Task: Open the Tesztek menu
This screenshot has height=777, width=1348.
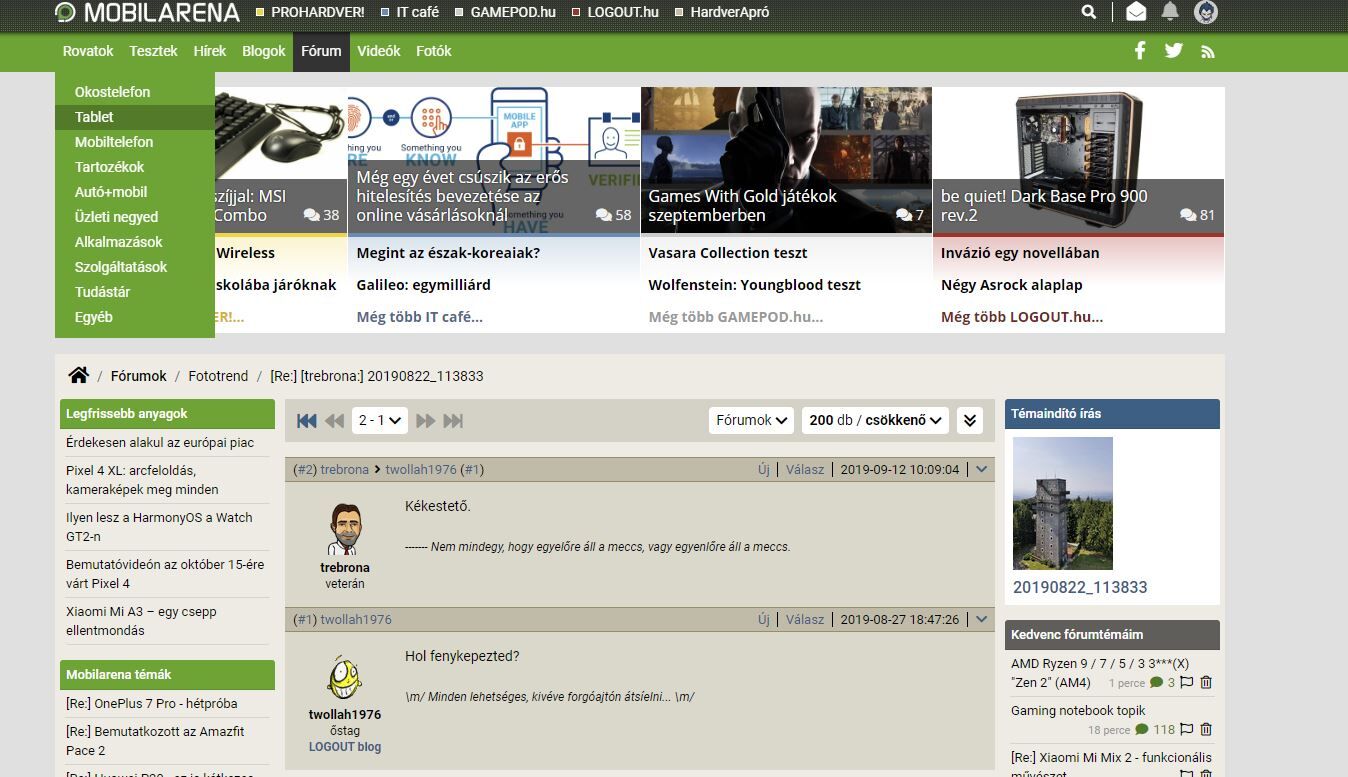Action: tap(153, 51)
